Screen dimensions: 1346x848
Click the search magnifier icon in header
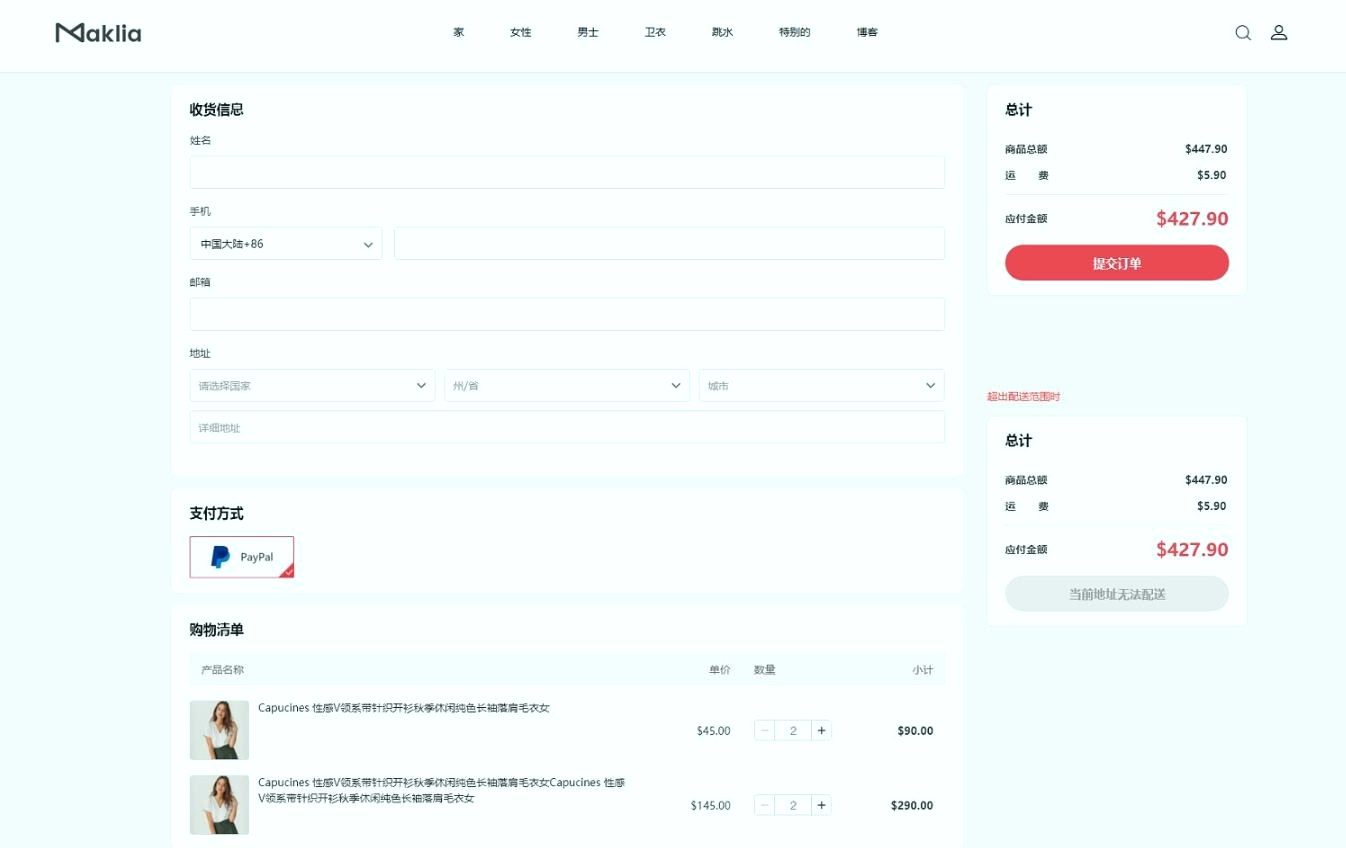(x=1242, y=32)
